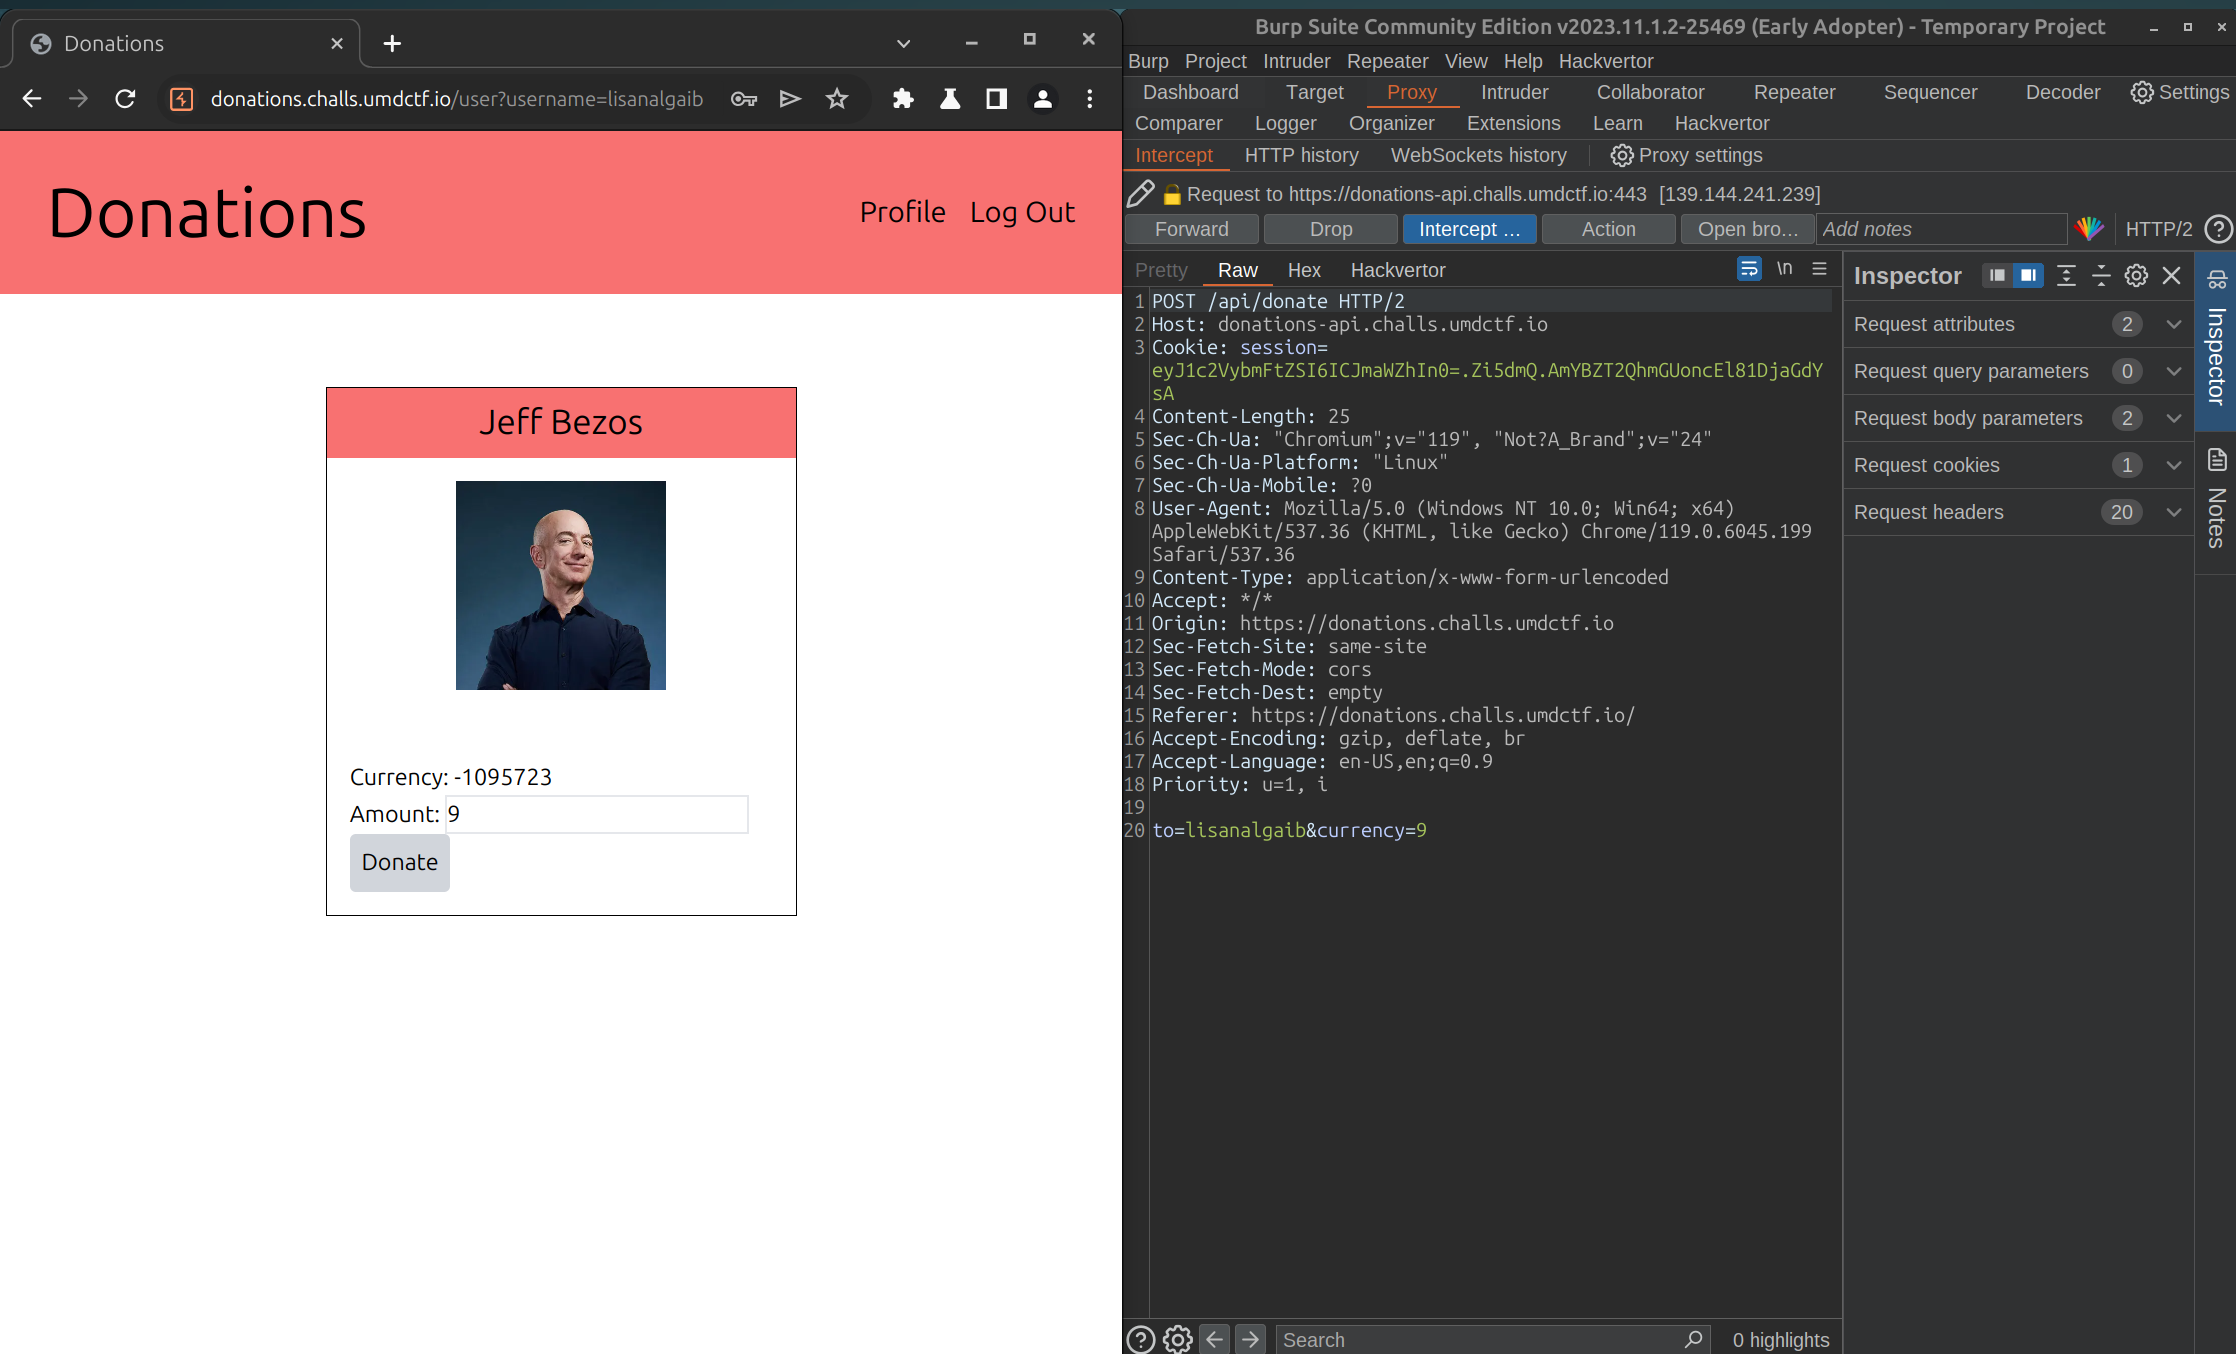Open the search settings gear at bottom
The width and height of the screenshot is (2236, 1354).
pyautogui.click(x=1178, y=1339)
